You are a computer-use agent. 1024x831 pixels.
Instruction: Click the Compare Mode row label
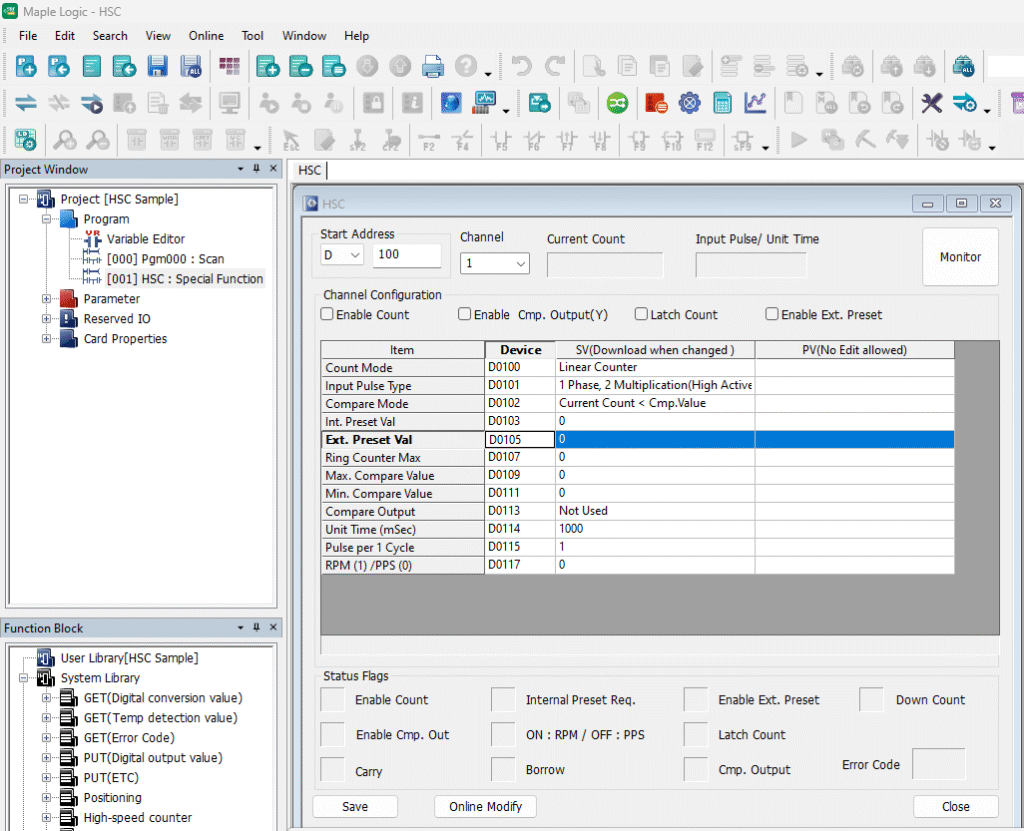402,404
